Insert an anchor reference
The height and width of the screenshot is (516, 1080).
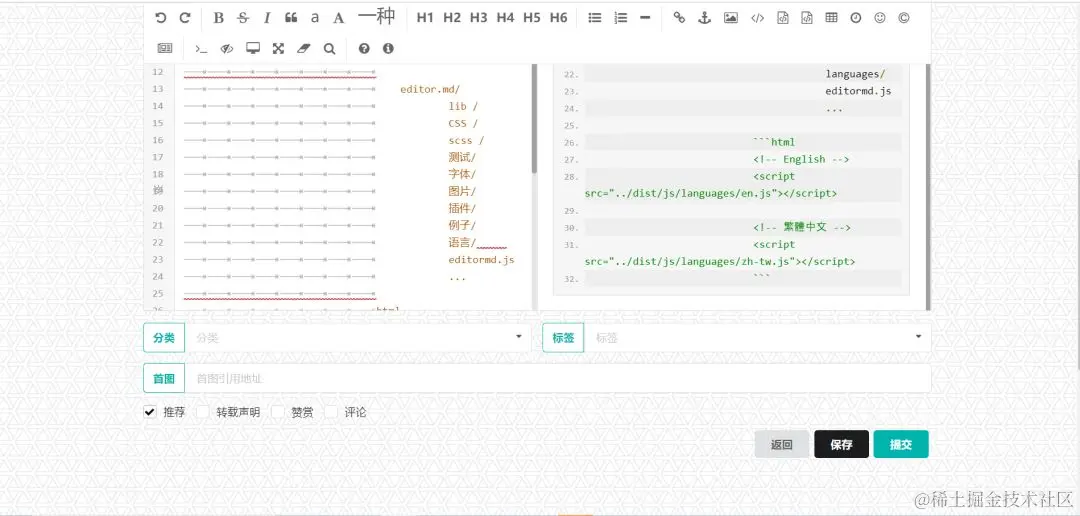[x=704, y=18]
